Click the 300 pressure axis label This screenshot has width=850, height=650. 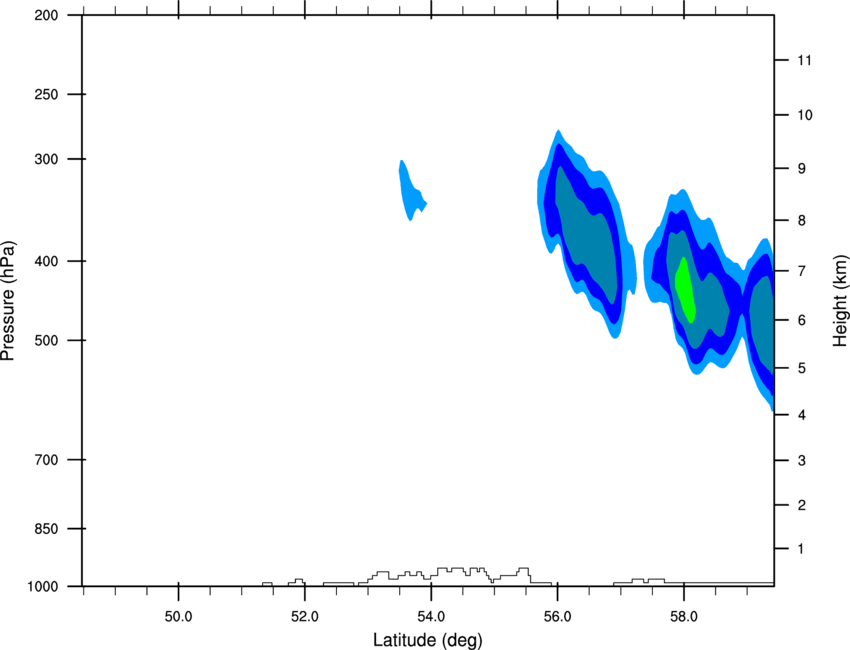(x=46, y=159)
